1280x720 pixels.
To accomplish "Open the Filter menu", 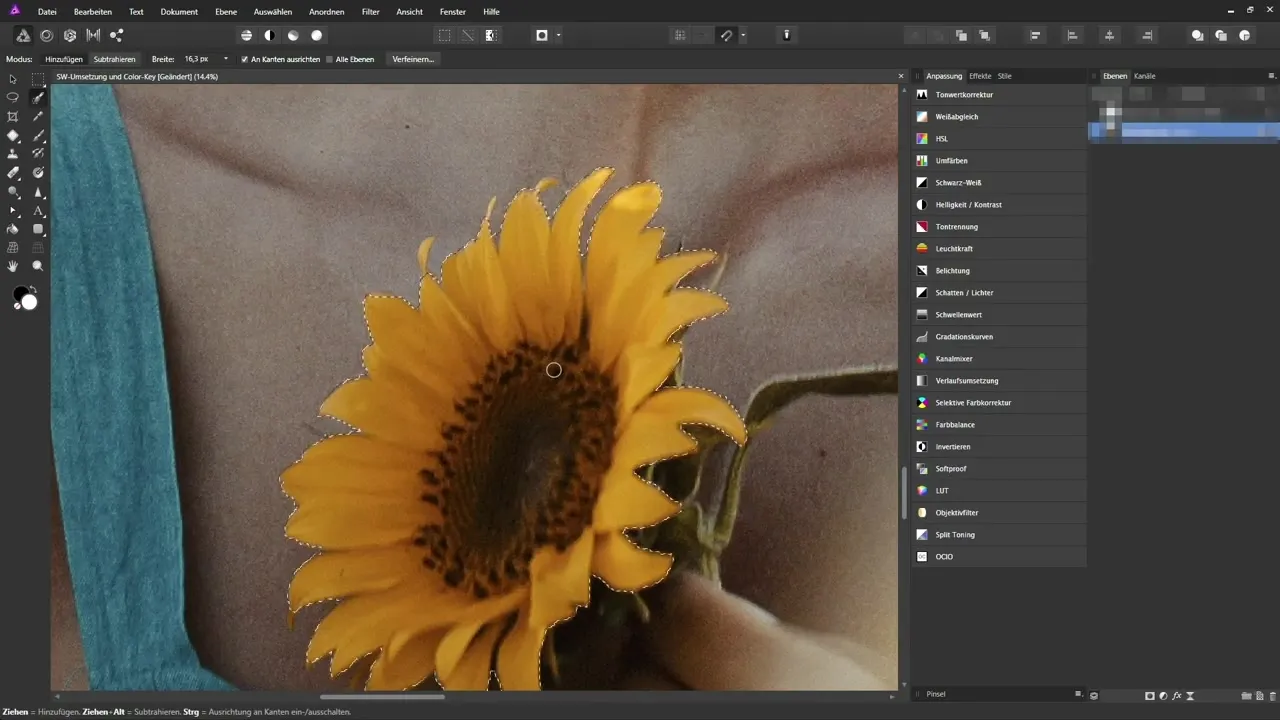I will [x=371, y=11].
